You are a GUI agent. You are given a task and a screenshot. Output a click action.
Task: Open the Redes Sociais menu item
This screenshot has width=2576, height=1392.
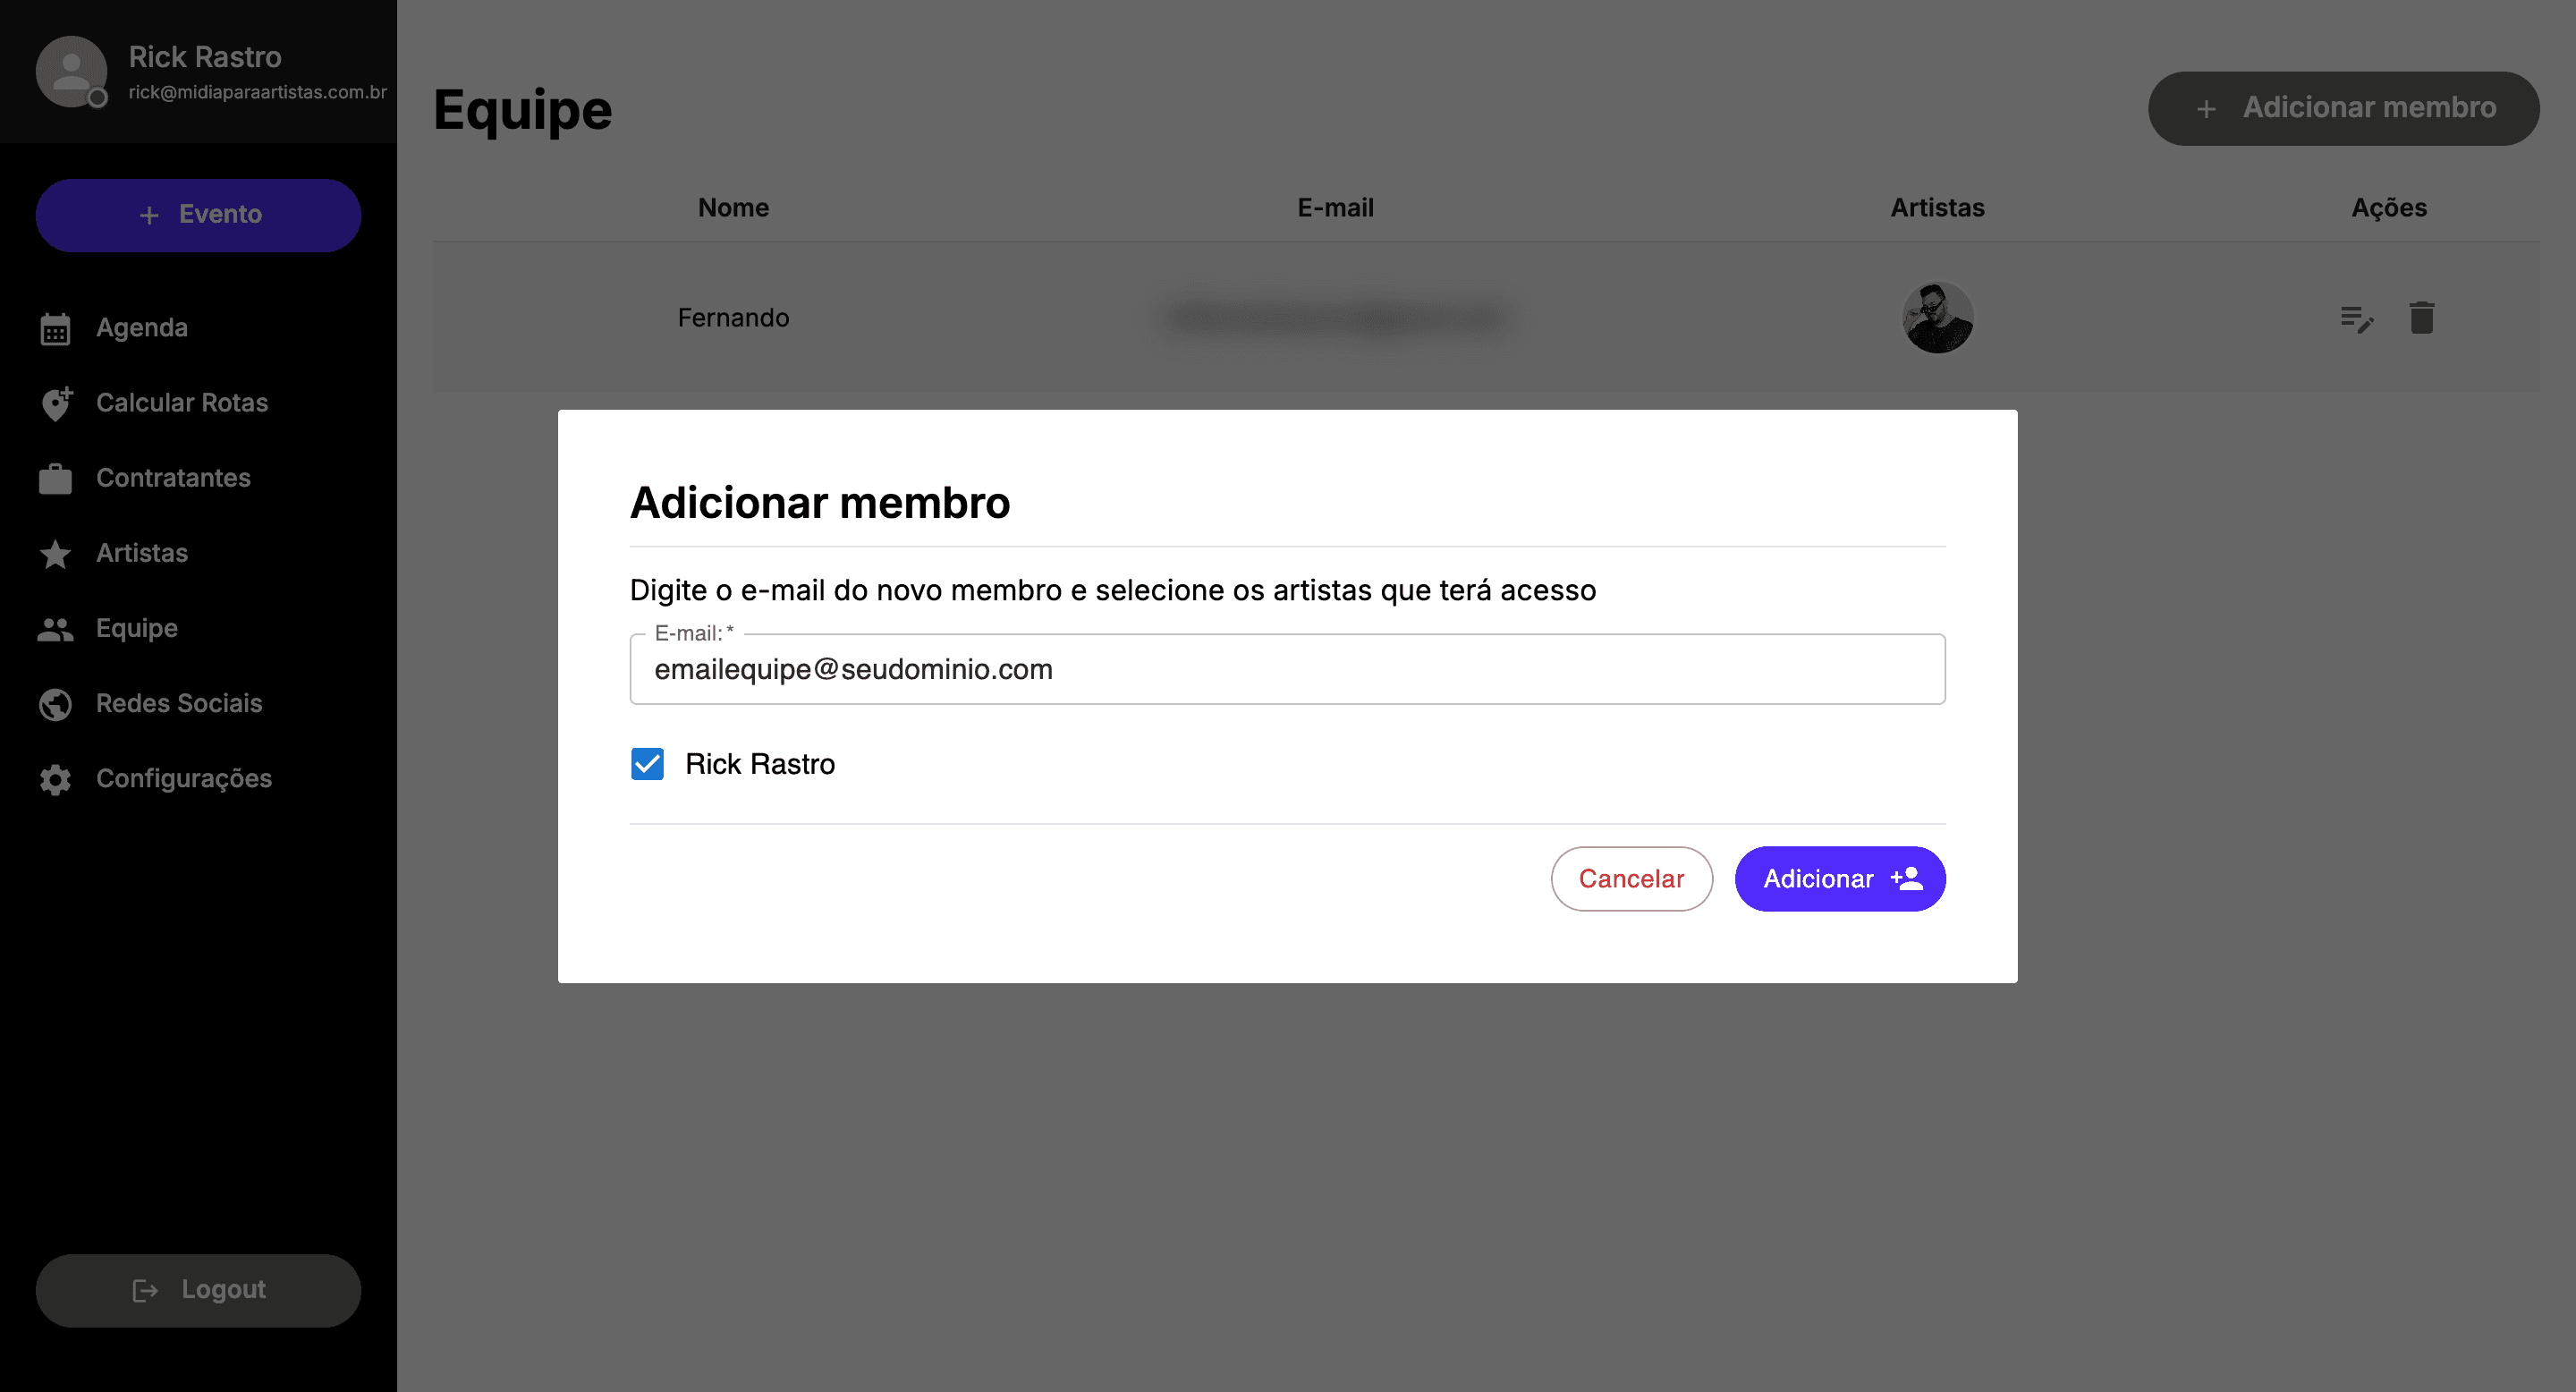point(179,704)
